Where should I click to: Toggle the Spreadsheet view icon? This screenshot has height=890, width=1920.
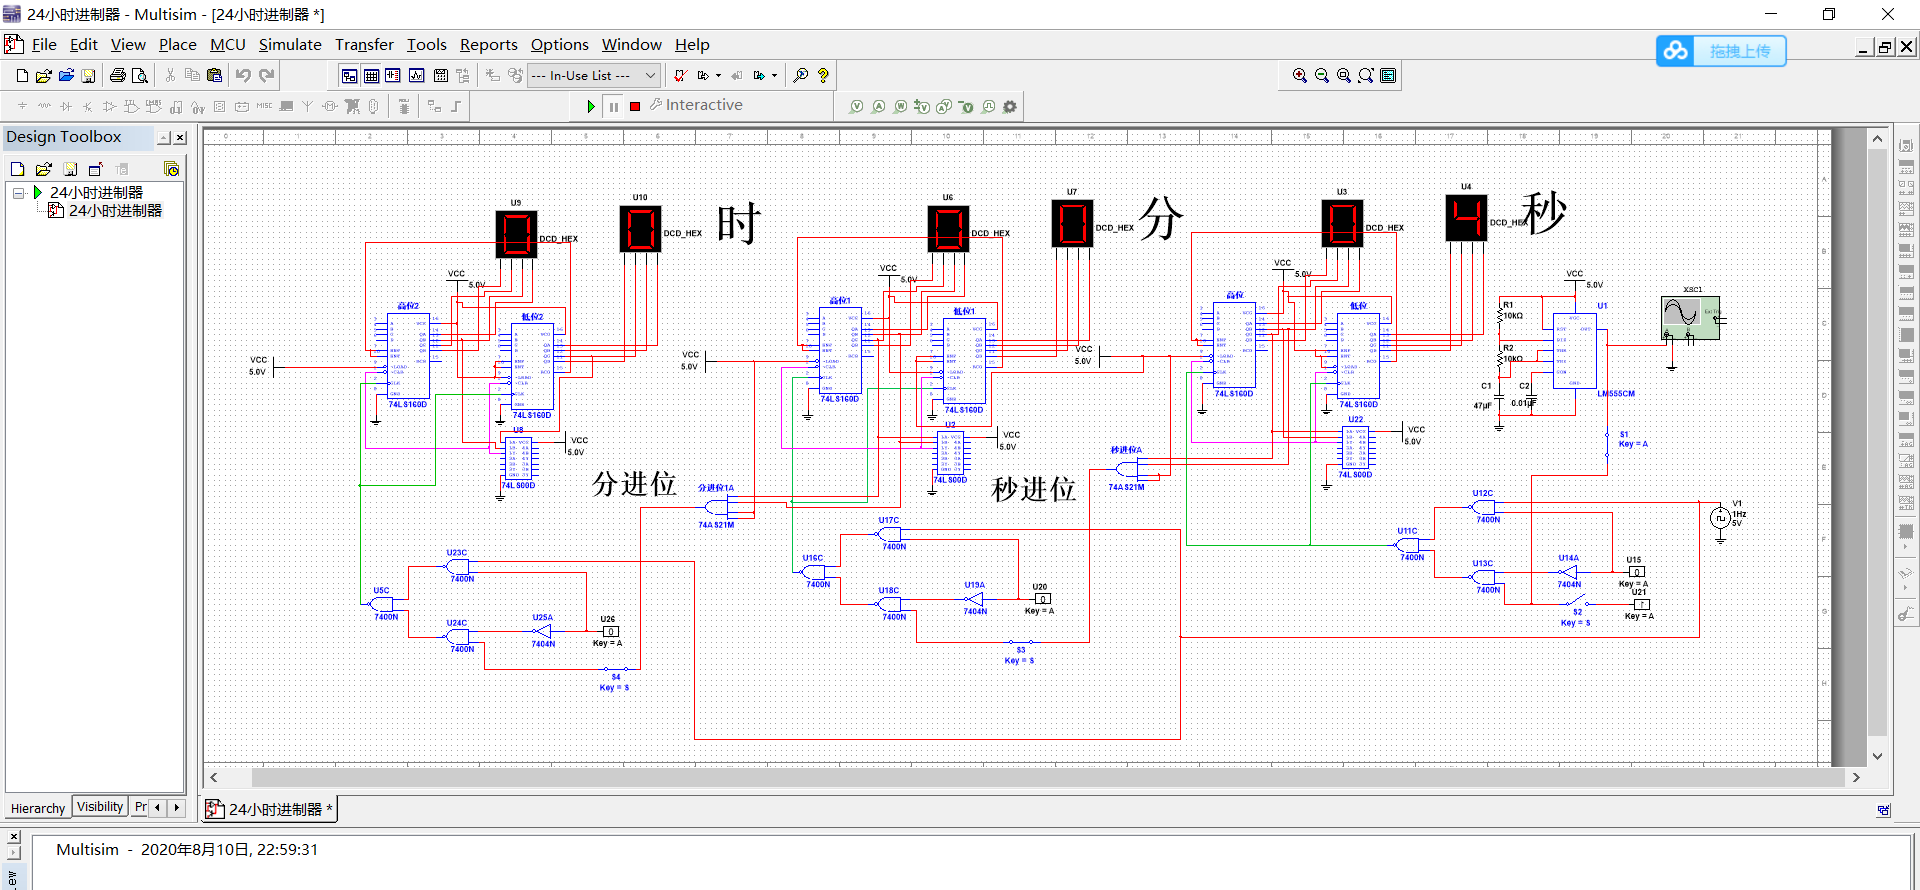[x=371, y=75]
